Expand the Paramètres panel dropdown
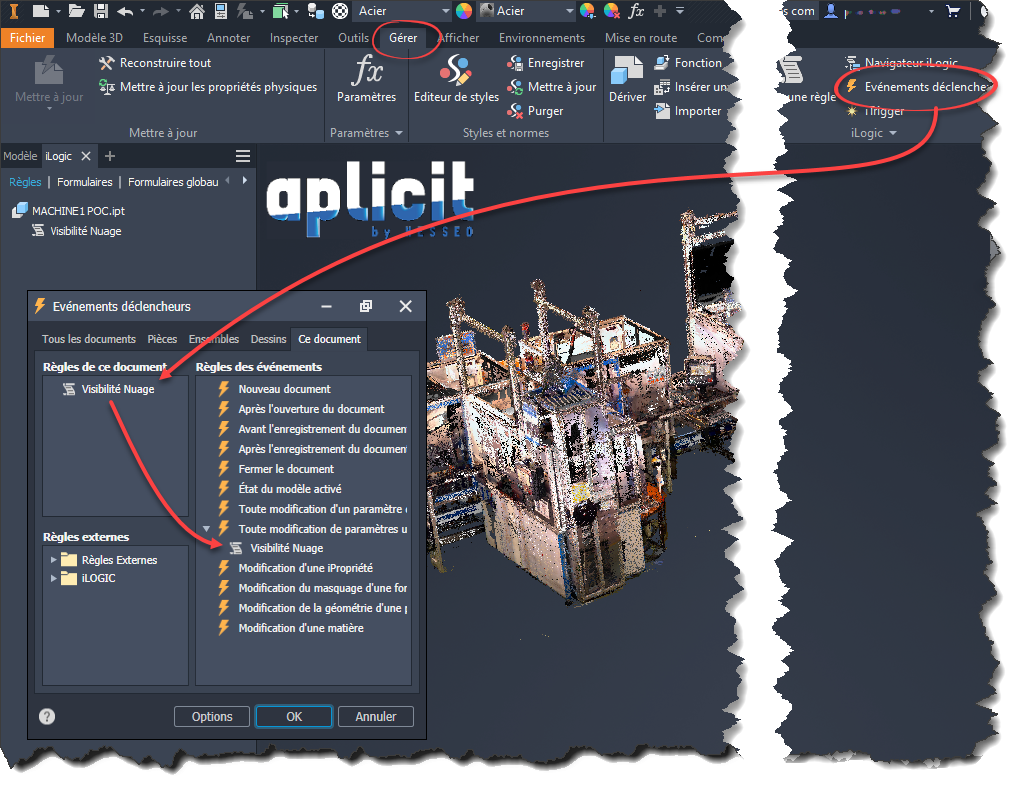Viewport: 1022px width, 789px height. (x=398, y=133)
